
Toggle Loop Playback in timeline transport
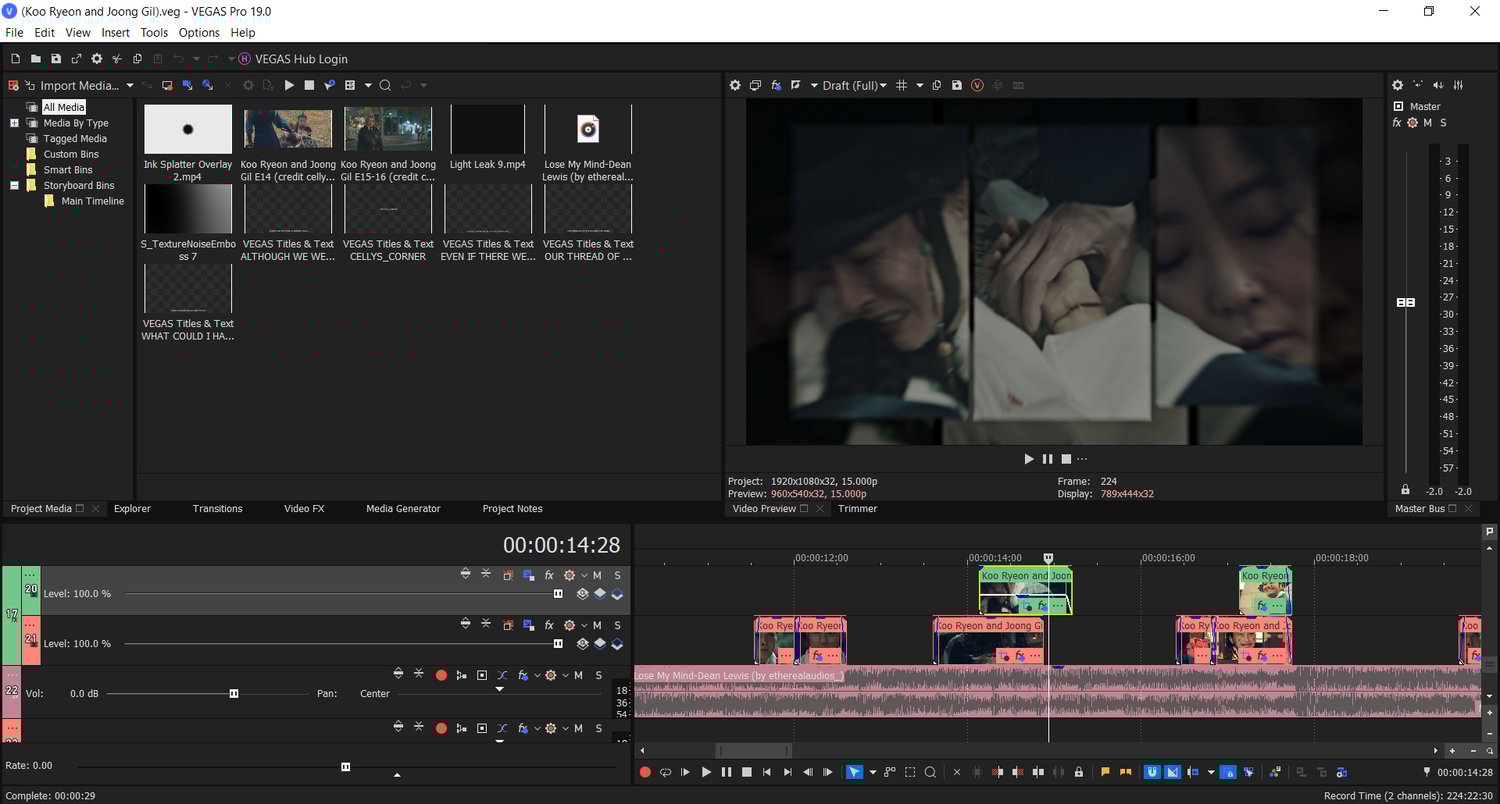pos(665,772)
